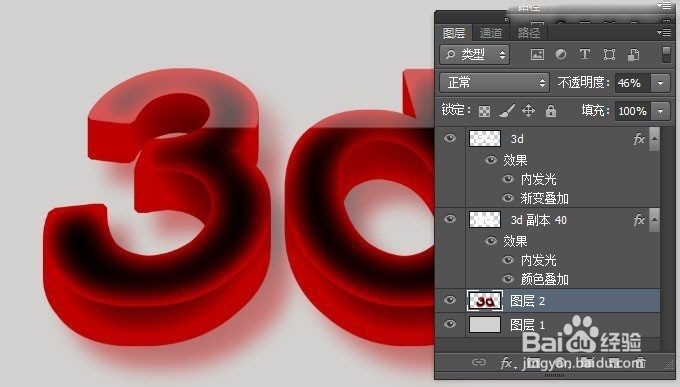Filter layers by adjustment layer icon

pyautogui.click(x=561, y=55)
